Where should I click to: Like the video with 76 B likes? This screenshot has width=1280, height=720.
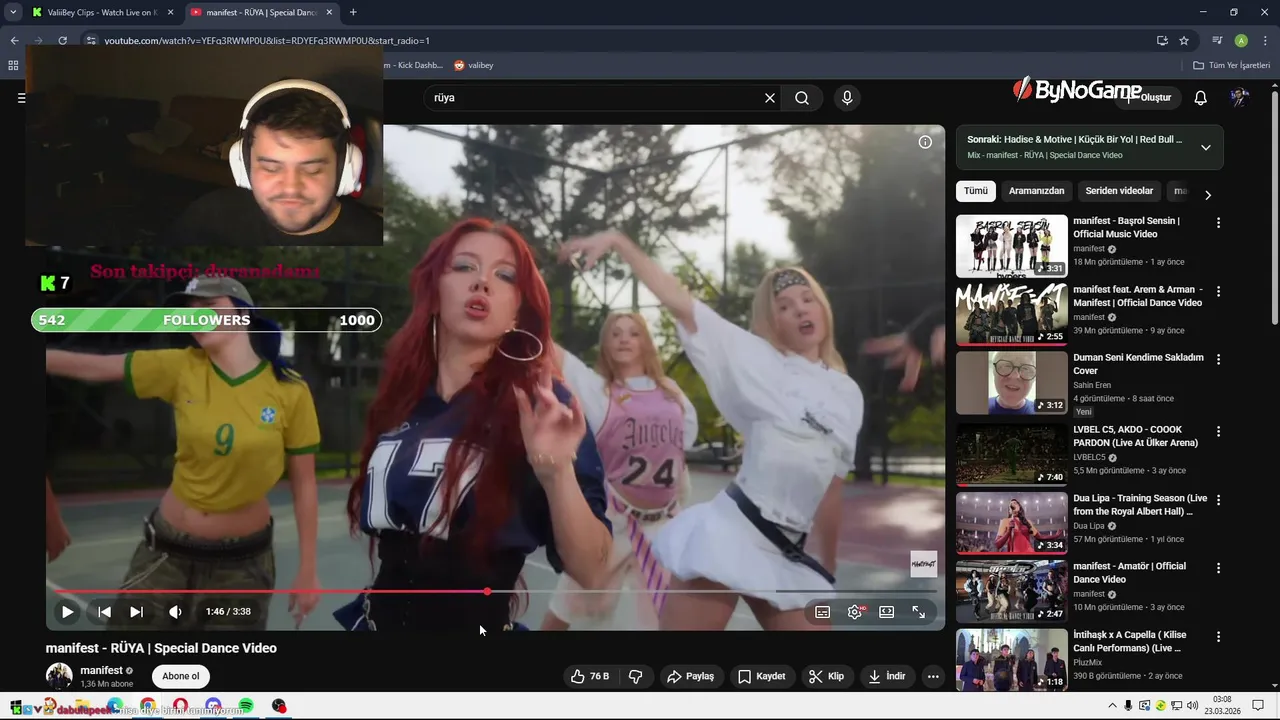pyautogui.click(x=589, y=676)
